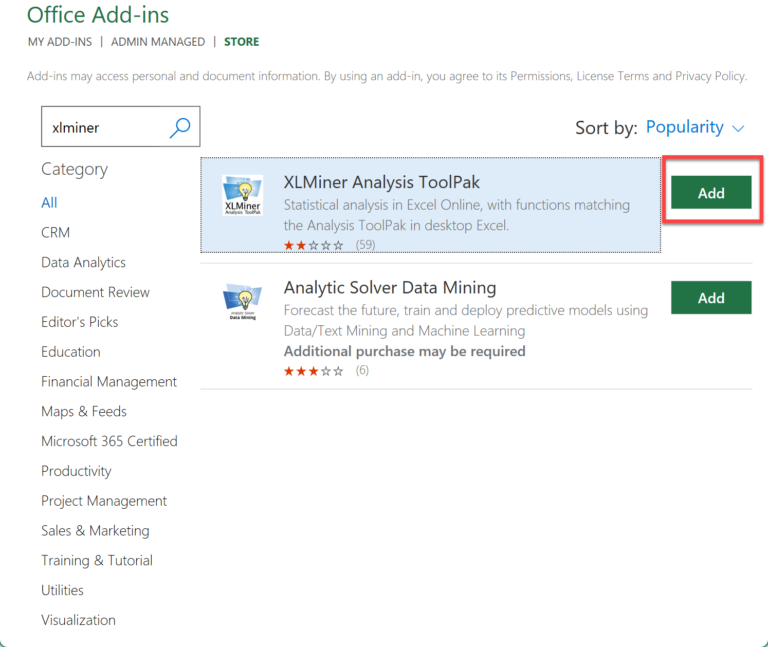Add the XLMiner Analysis ToolPak
768x647 pixels.
tap(711, 193)
